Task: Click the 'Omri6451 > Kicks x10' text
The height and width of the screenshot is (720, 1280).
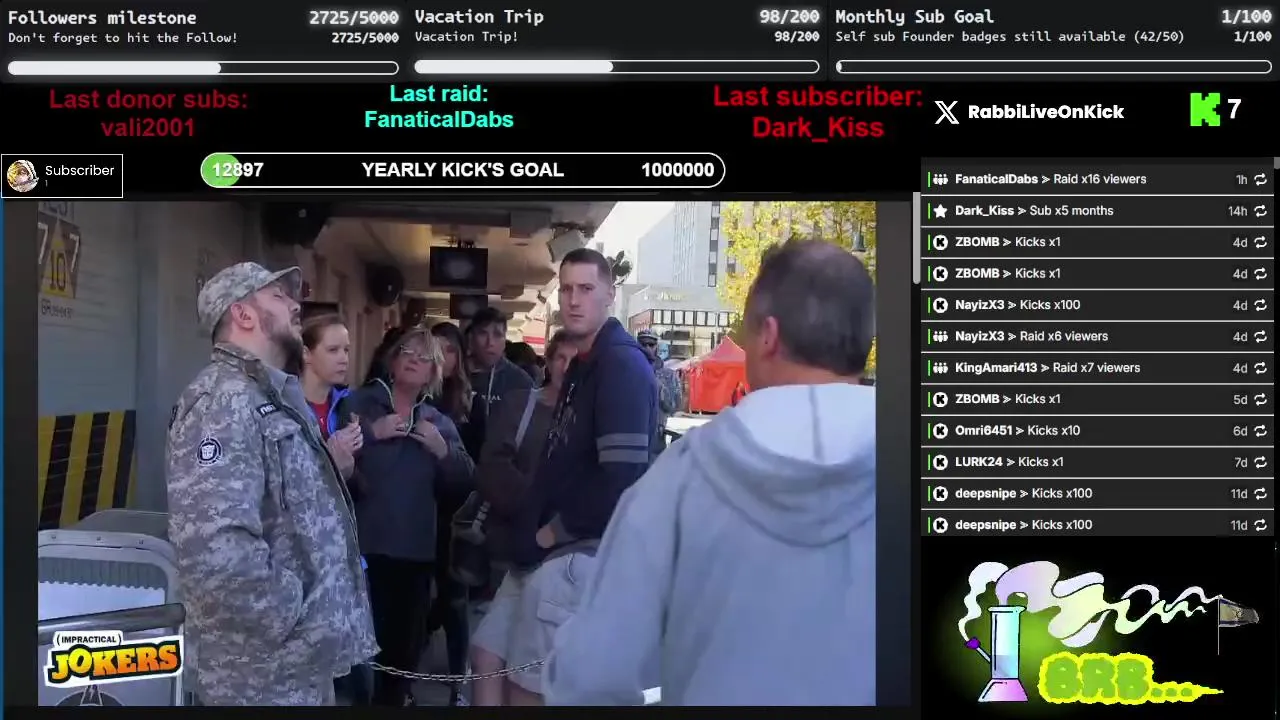Action: coord(1017,431)
